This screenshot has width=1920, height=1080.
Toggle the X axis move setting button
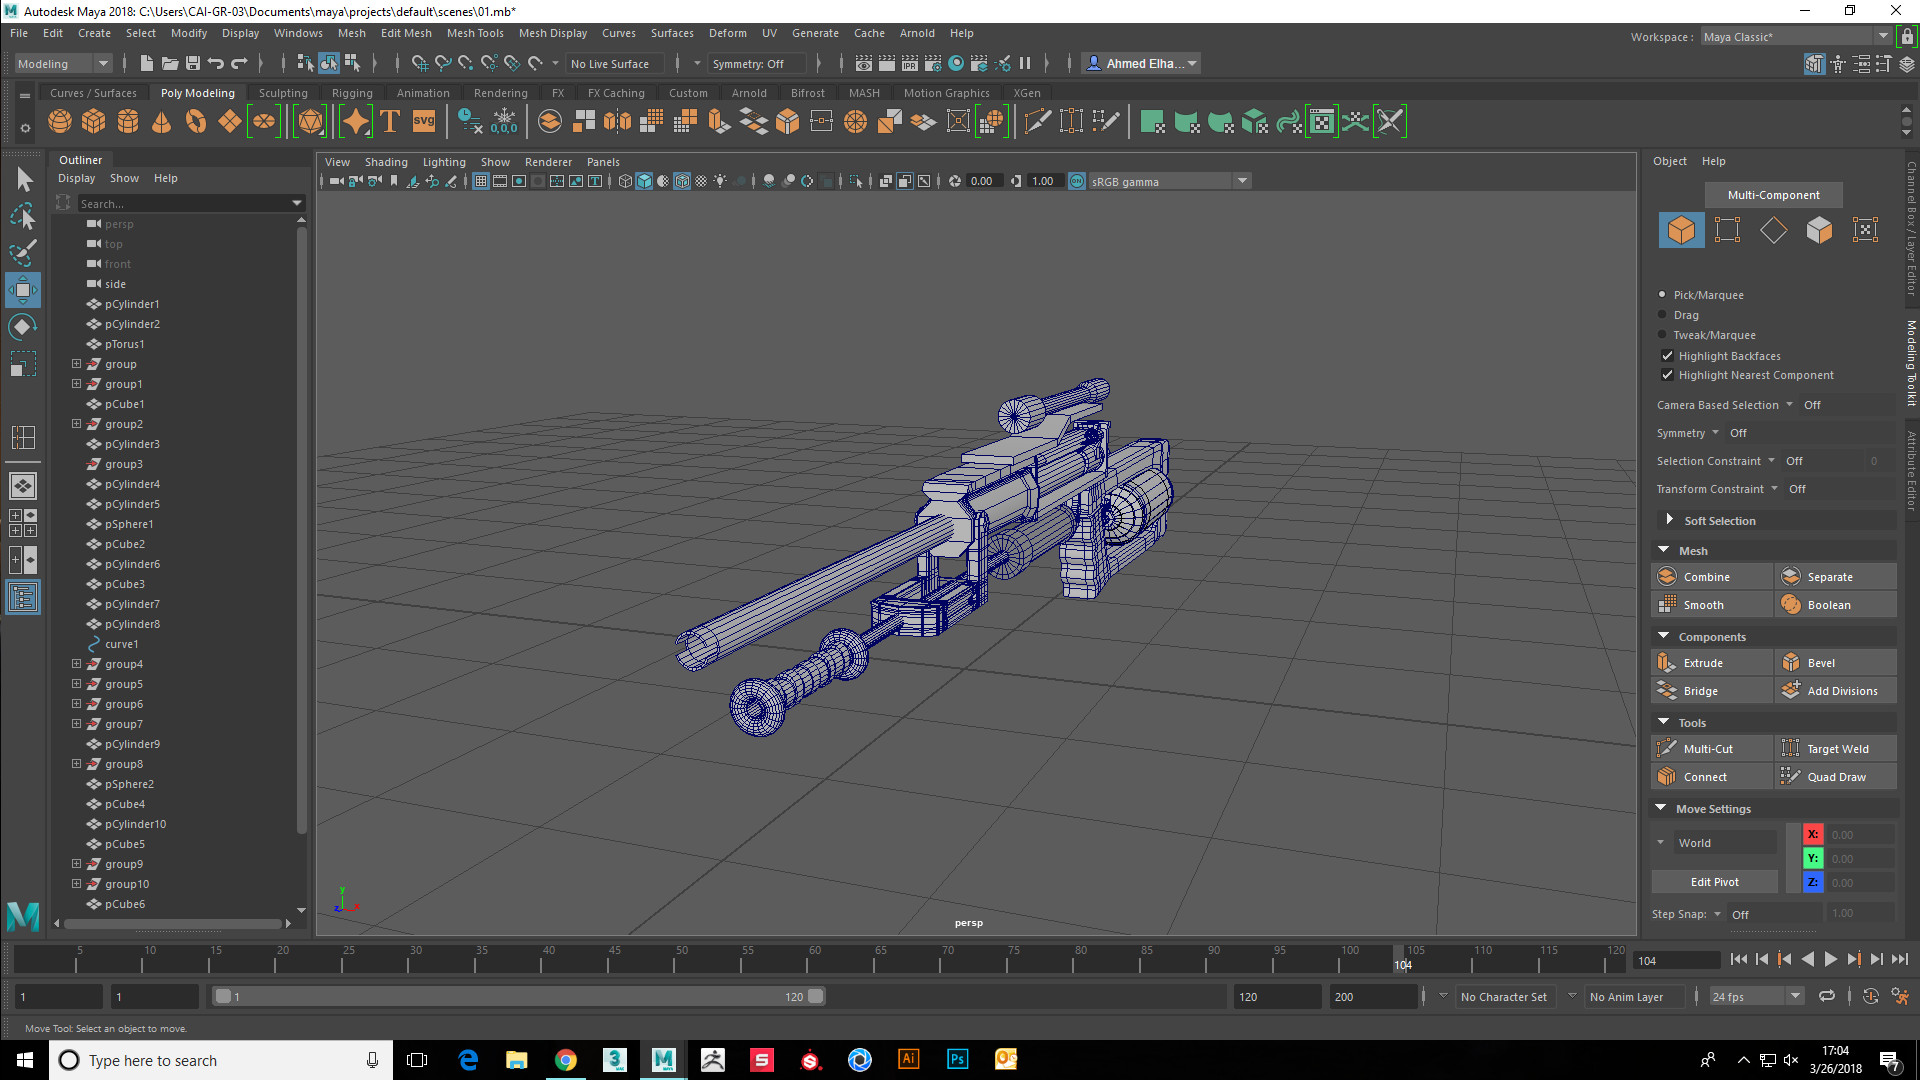pyautogui.click(x=1813, y=835)
